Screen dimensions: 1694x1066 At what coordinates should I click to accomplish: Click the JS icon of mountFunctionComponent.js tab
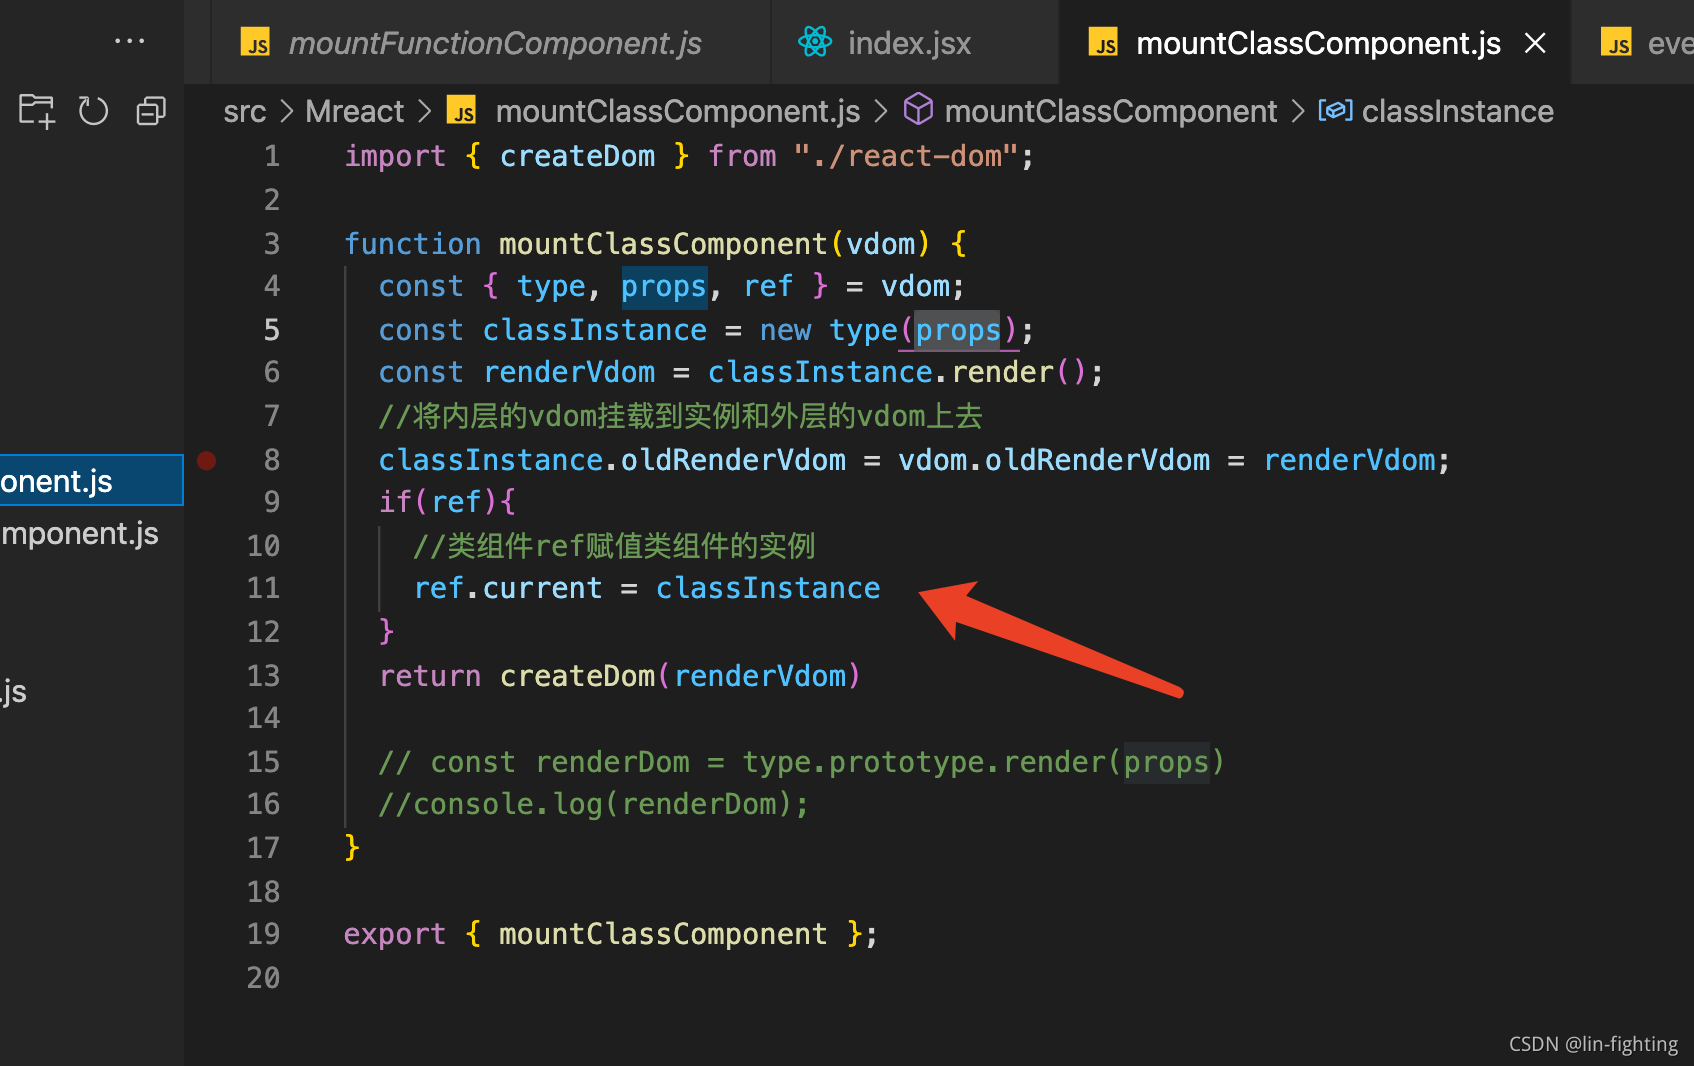click(256, 43)
